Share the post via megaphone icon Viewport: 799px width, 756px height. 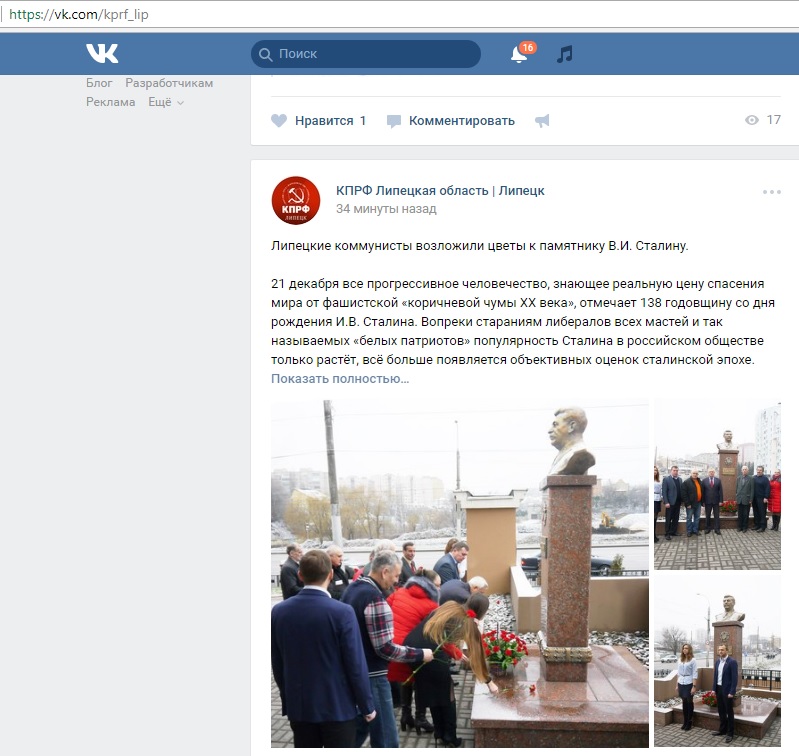(542, 121)
